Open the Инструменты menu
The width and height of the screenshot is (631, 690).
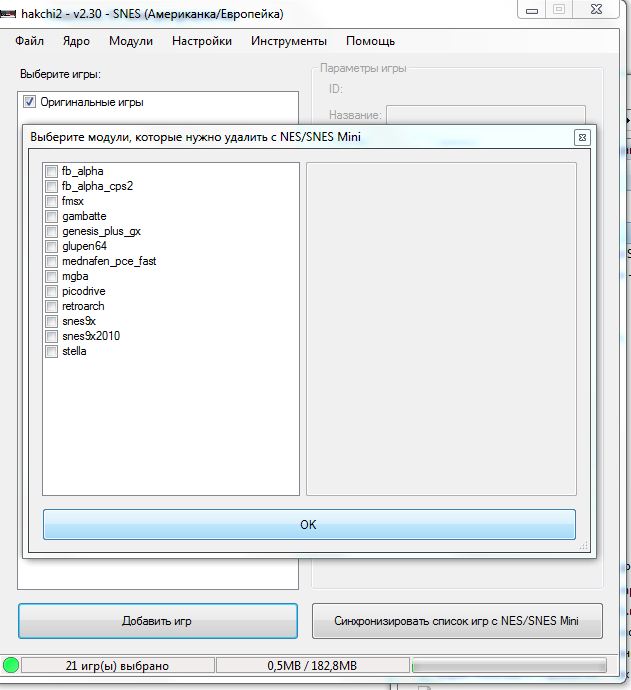[x=289, y=41]
